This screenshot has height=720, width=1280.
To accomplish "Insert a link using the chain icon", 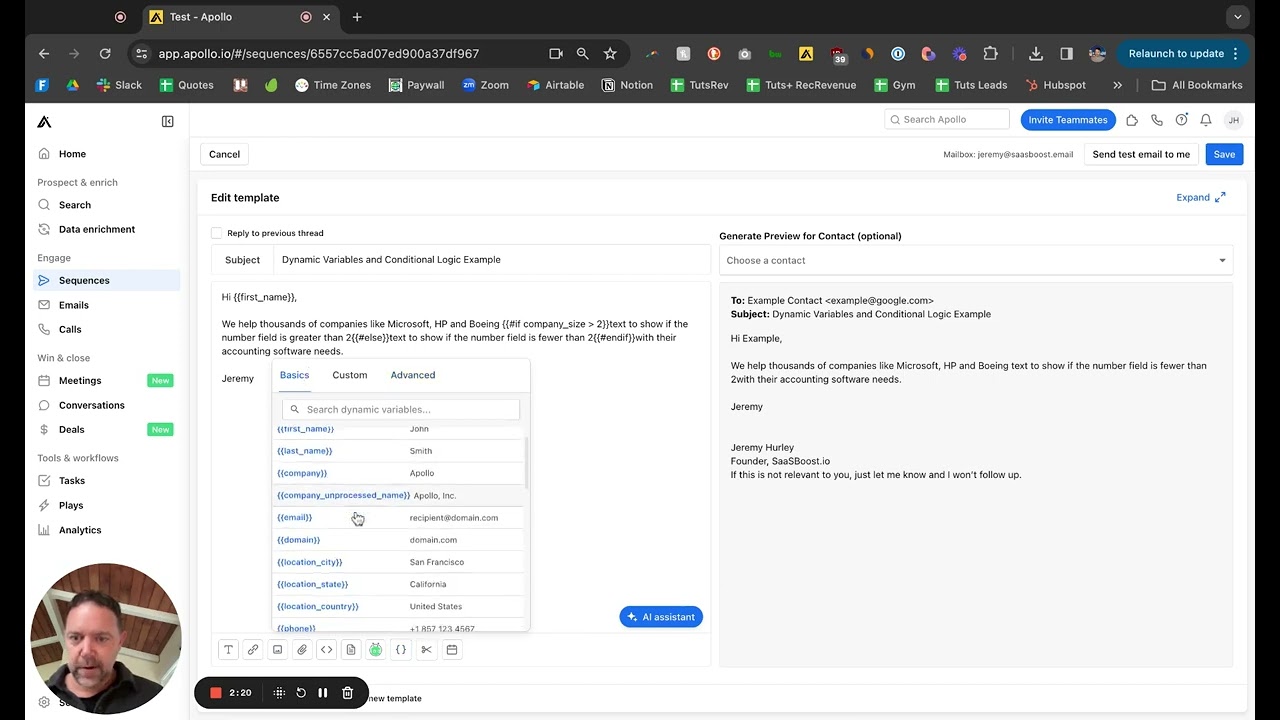I will point(253,650).
